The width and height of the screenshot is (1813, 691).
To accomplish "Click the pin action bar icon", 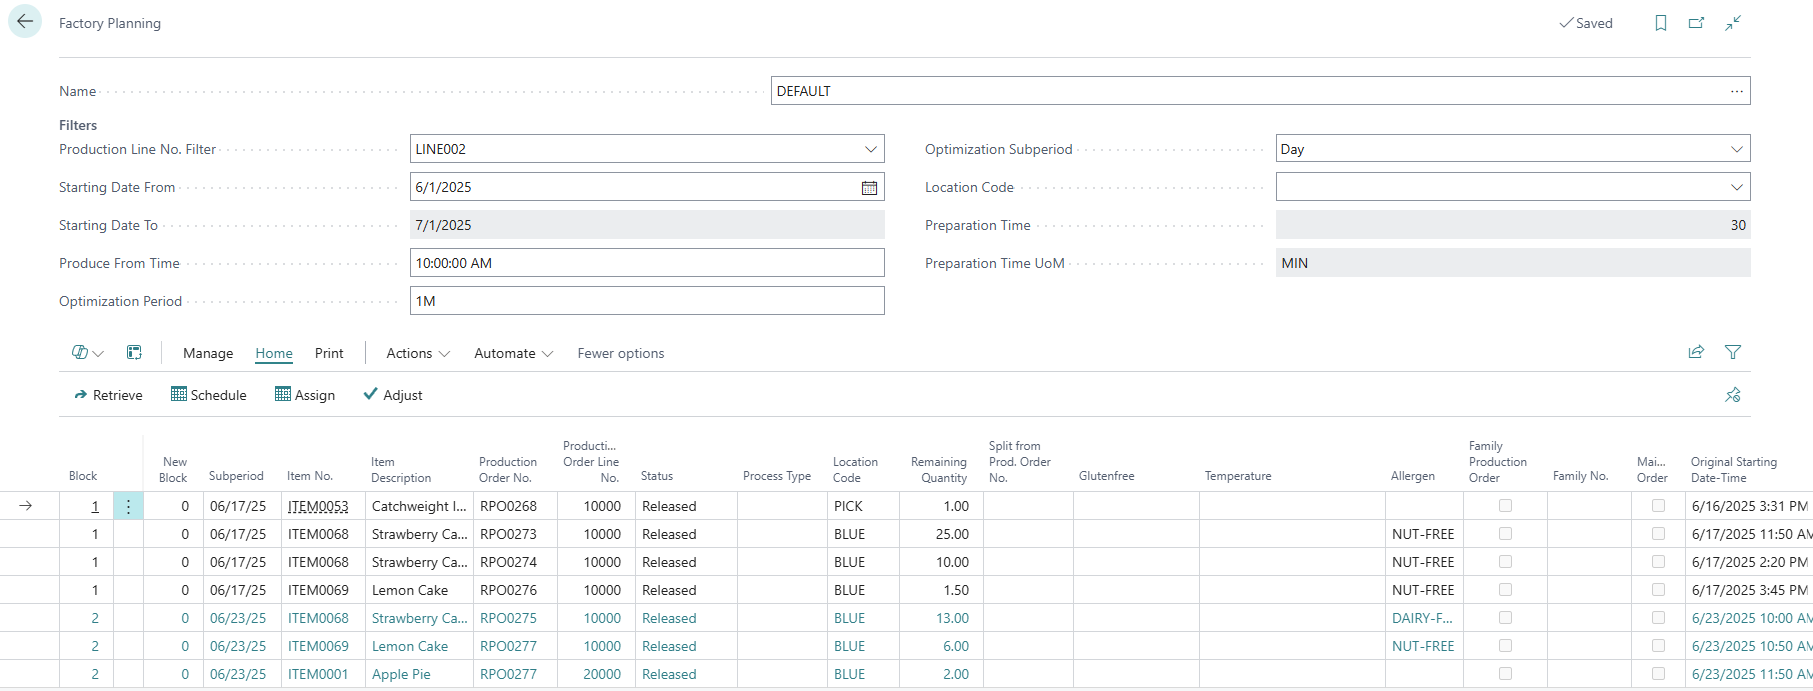I will click(x=1733, y=395).
